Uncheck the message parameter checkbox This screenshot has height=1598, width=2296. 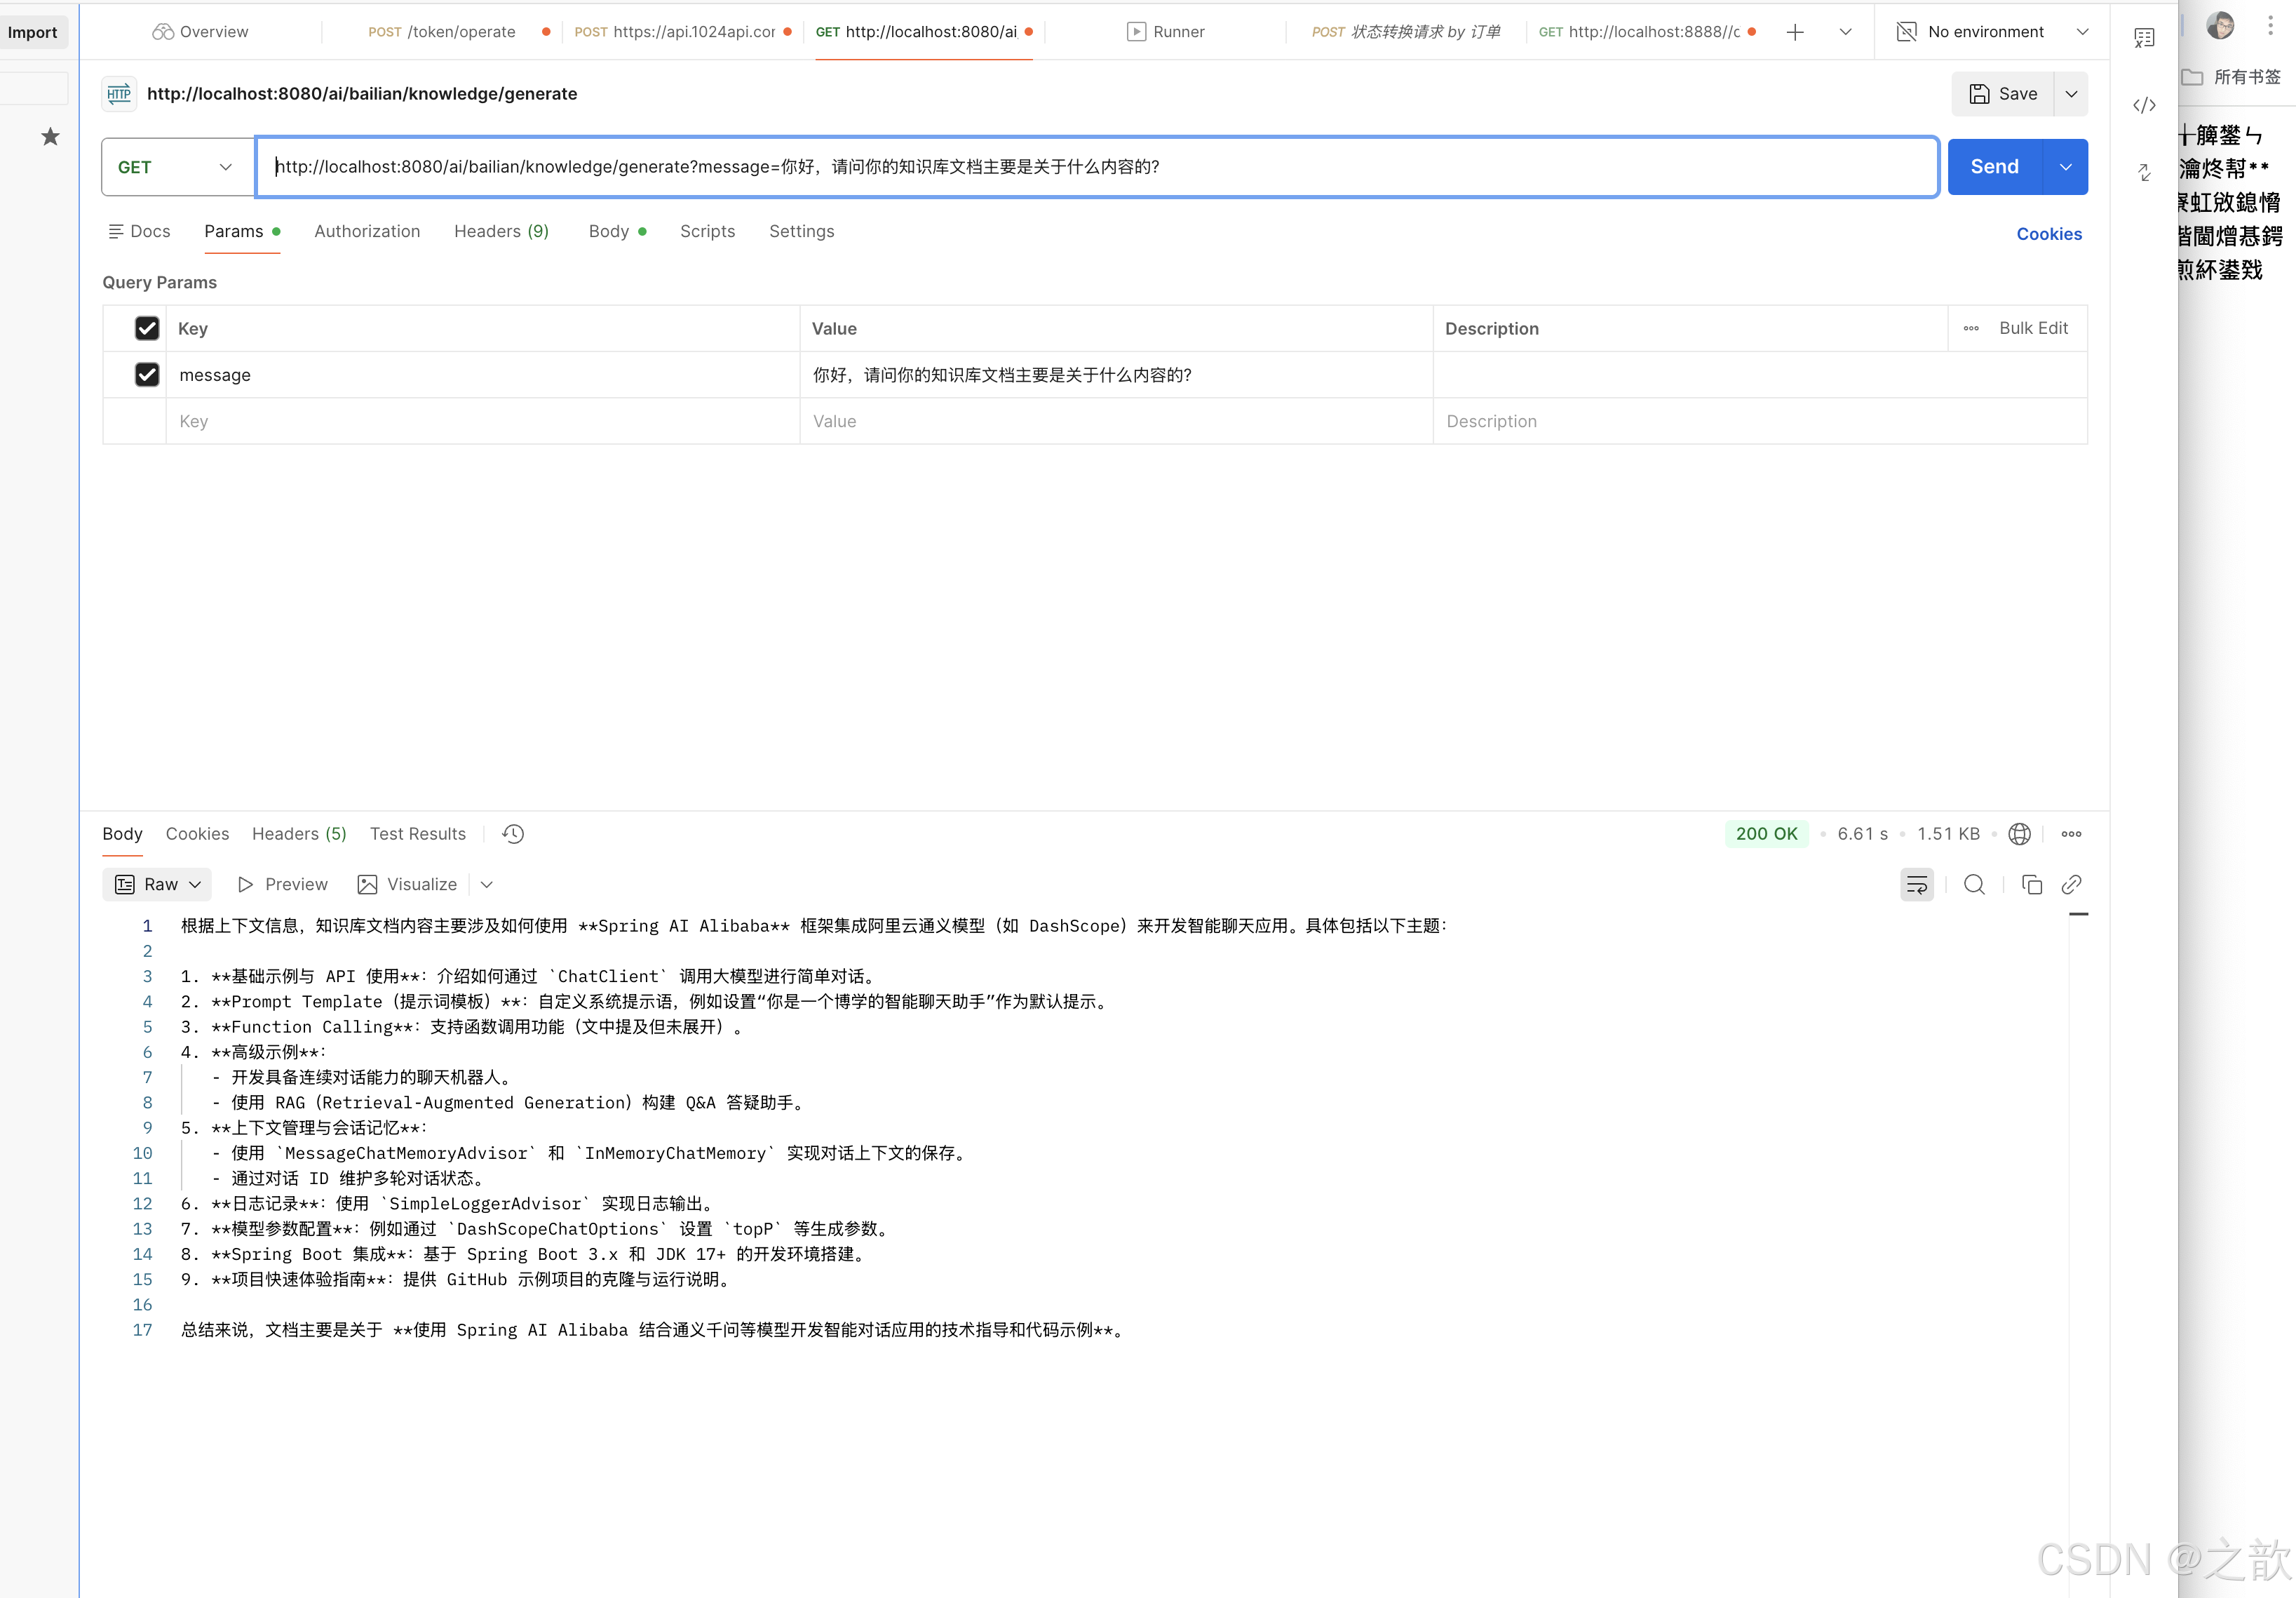[x=147, y=375]
